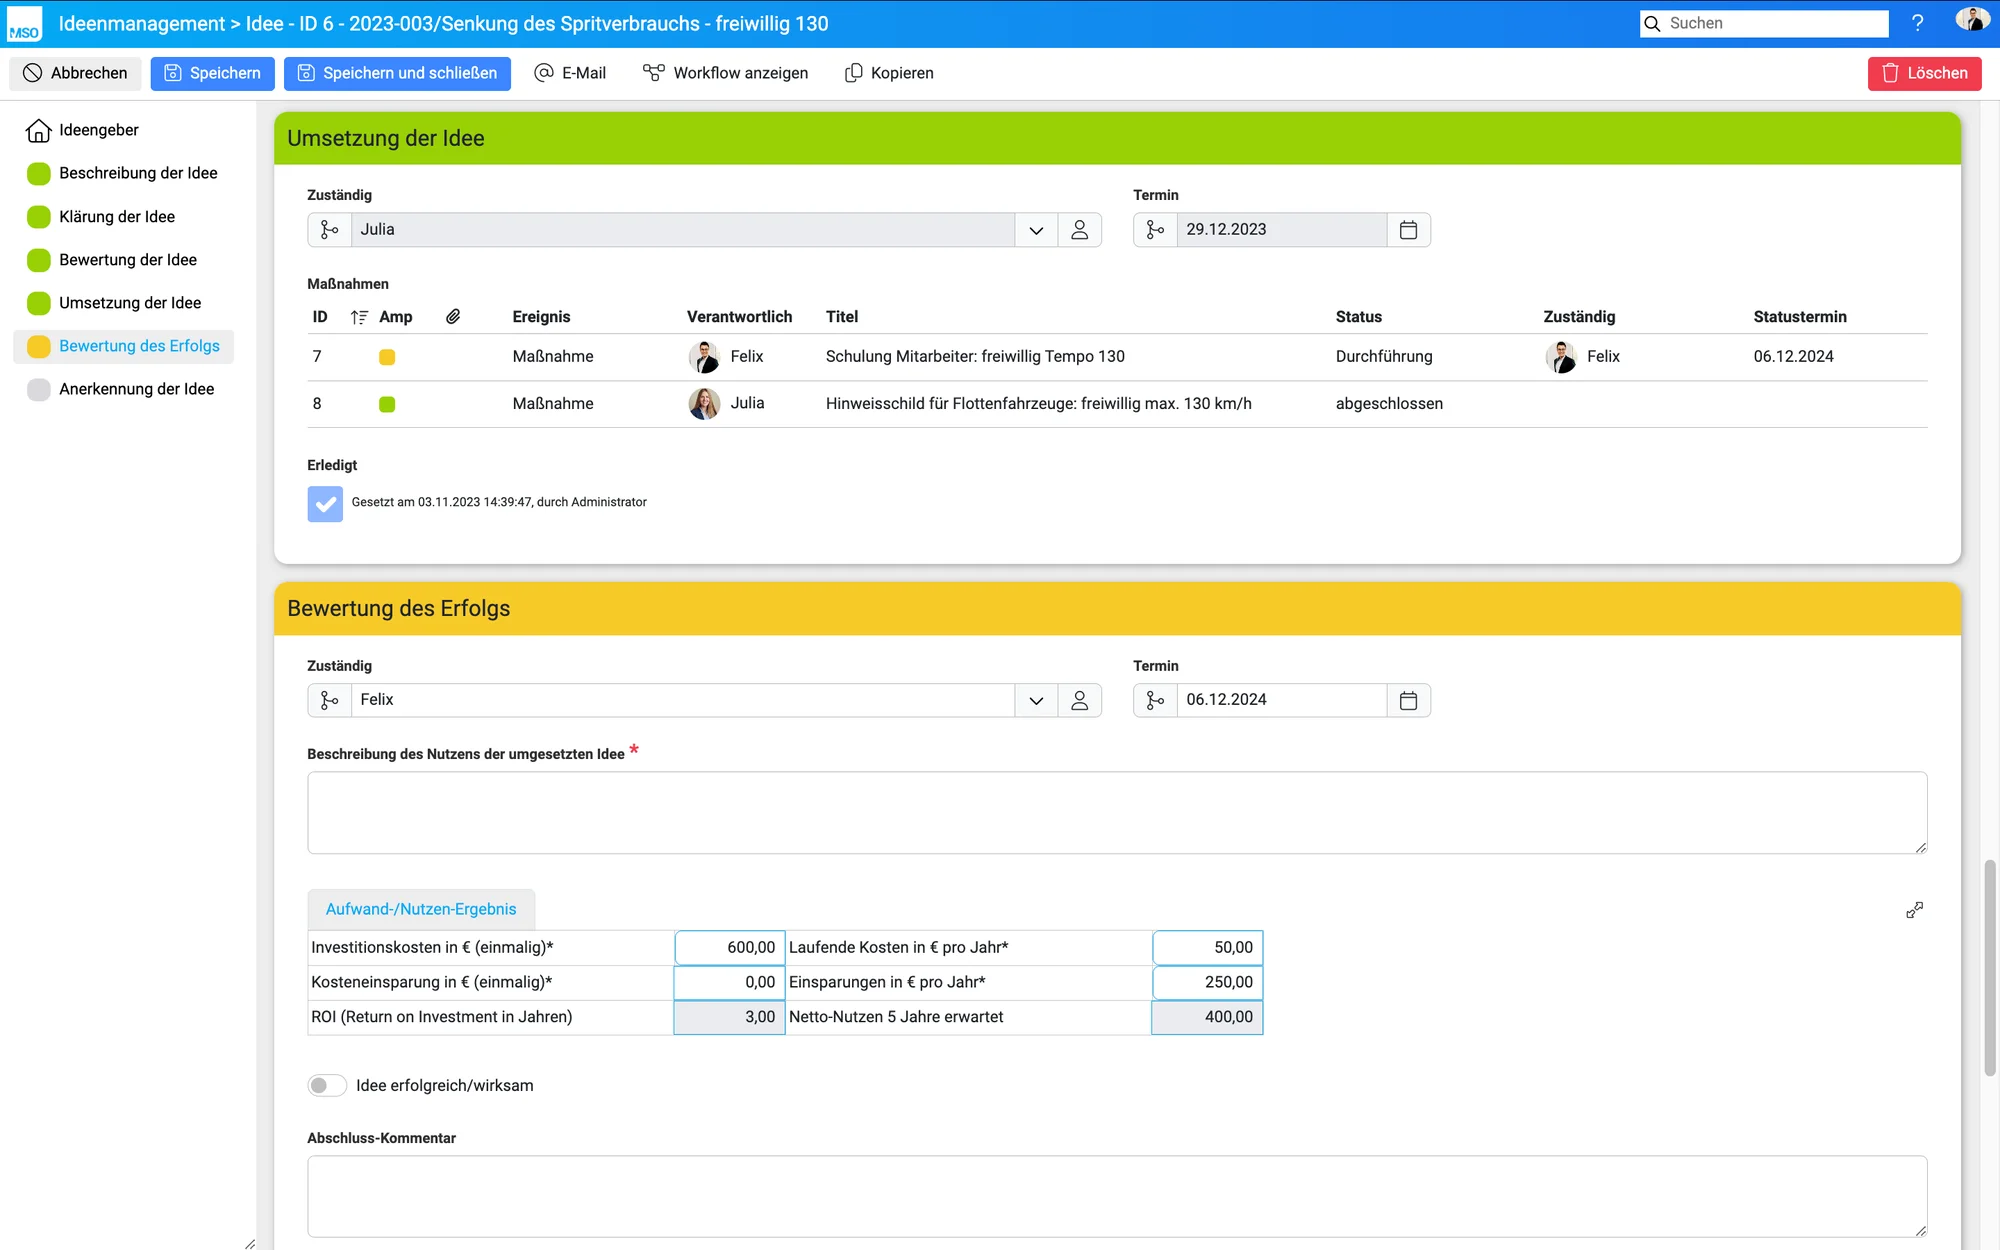Toggle Idee erfolgreich/wirksam switch
This screenshot has height=1250, width=2000.
tap(326, 1085)
